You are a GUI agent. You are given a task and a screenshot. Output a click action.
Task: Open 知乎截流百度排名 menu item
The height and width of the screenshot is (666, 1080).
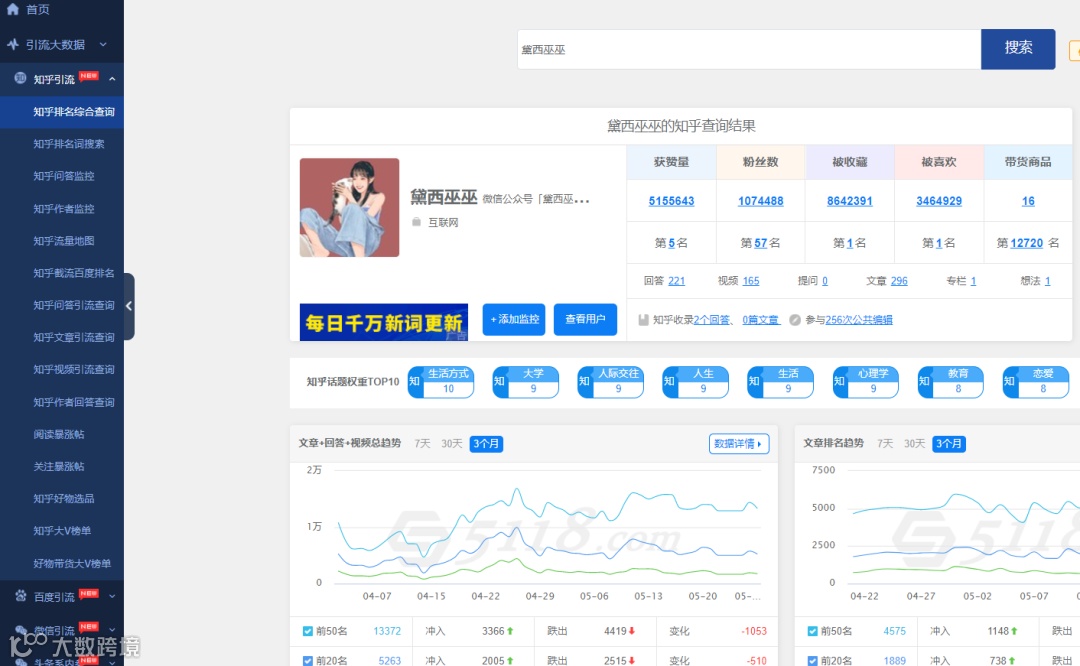point(74,273)
